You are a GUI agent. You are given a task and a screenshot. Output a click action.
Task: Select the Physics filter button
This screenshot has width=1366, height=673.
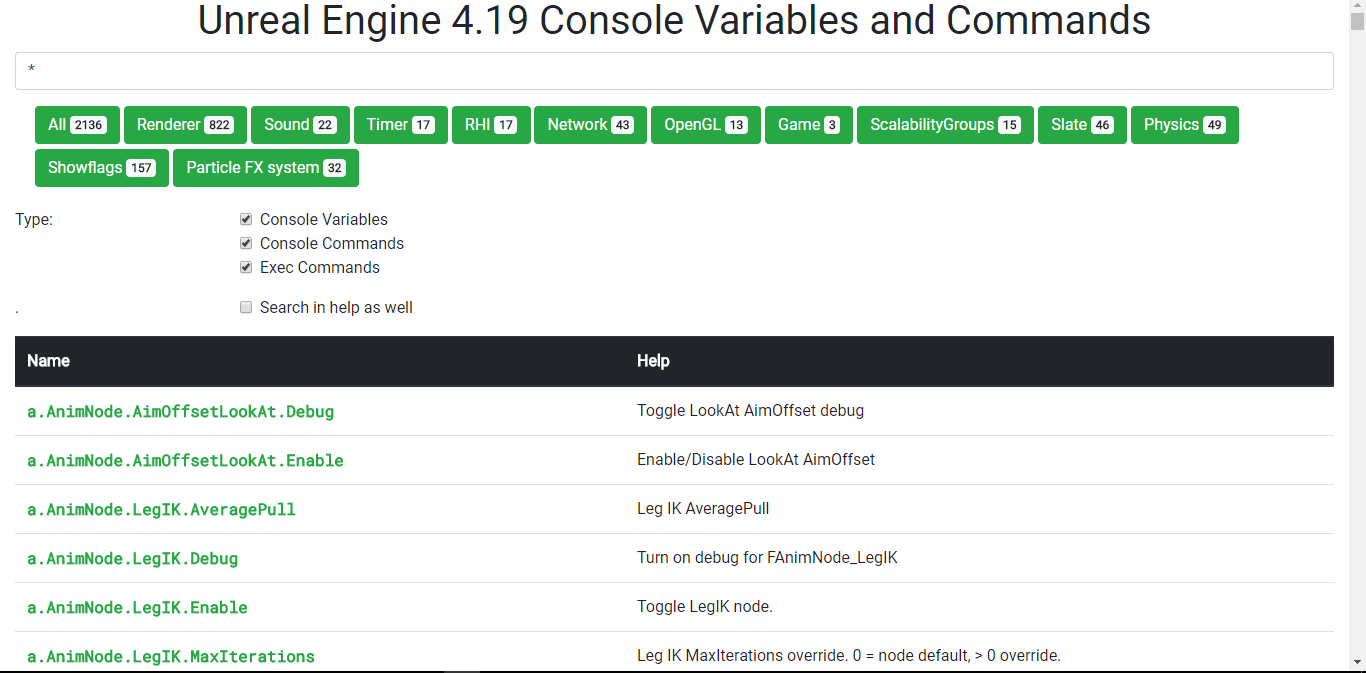pos(1184,125)
